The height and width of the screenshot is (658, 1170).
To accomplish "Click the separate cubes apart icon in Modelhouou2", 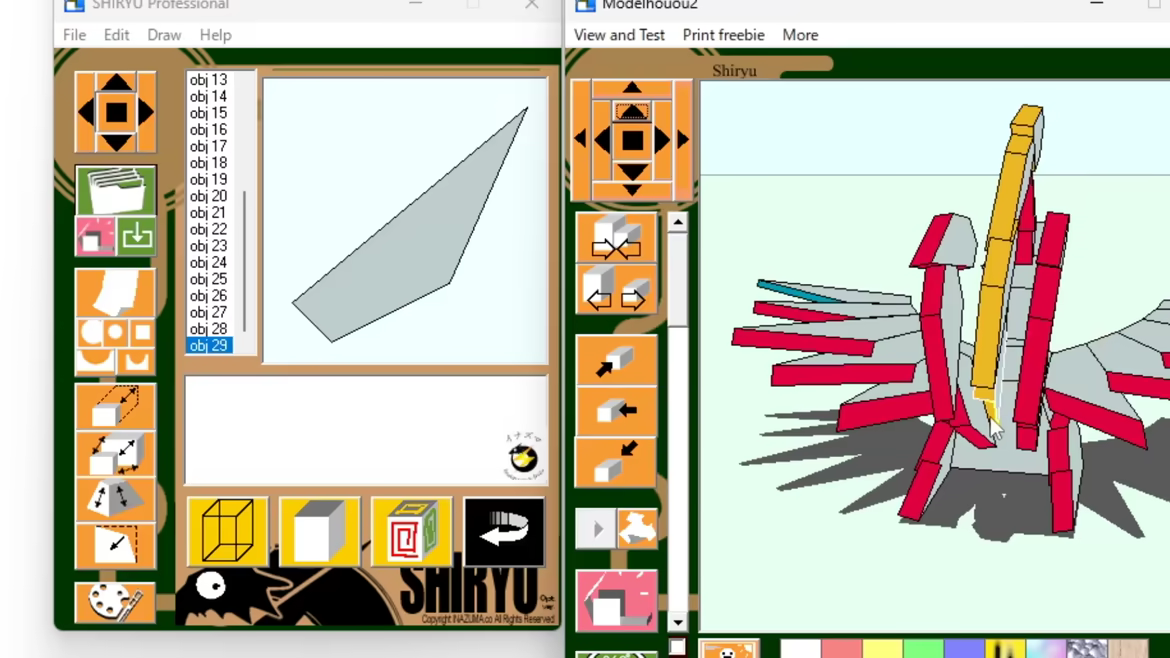I will 616,289.
